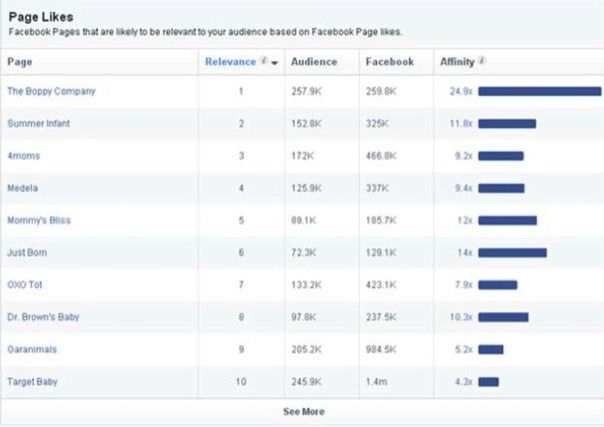Viewport: 604px width, 427px height.
Task: Sort by Relevance dropdown arrow
Action: [274, 62]
